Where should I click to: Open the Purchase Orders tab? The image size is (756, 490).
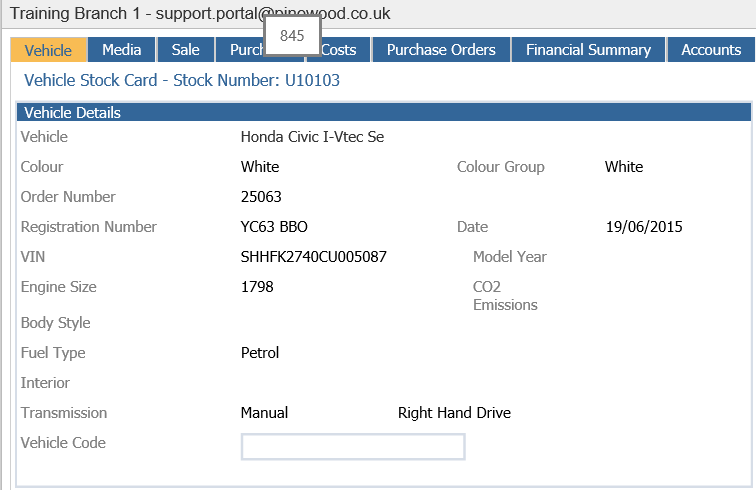coord(441,50)
